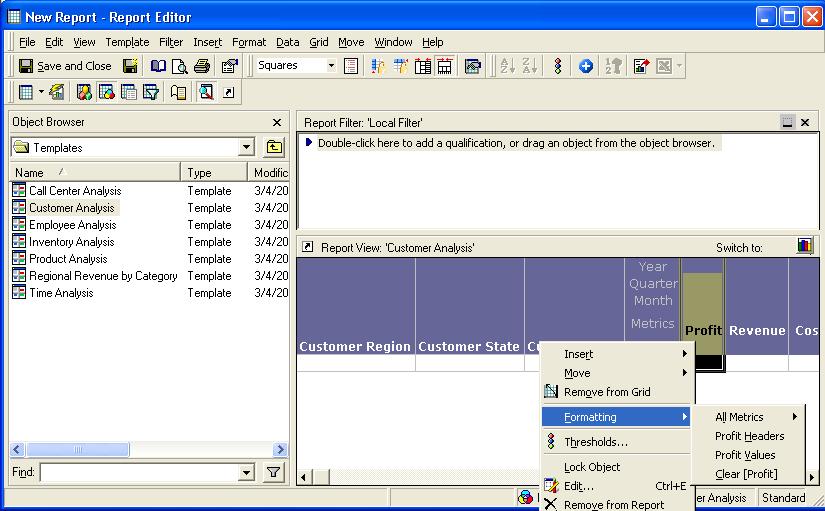Click the sort ascending A-Z icon
Screen dimensions: 825x511
[x=508, y=66]
